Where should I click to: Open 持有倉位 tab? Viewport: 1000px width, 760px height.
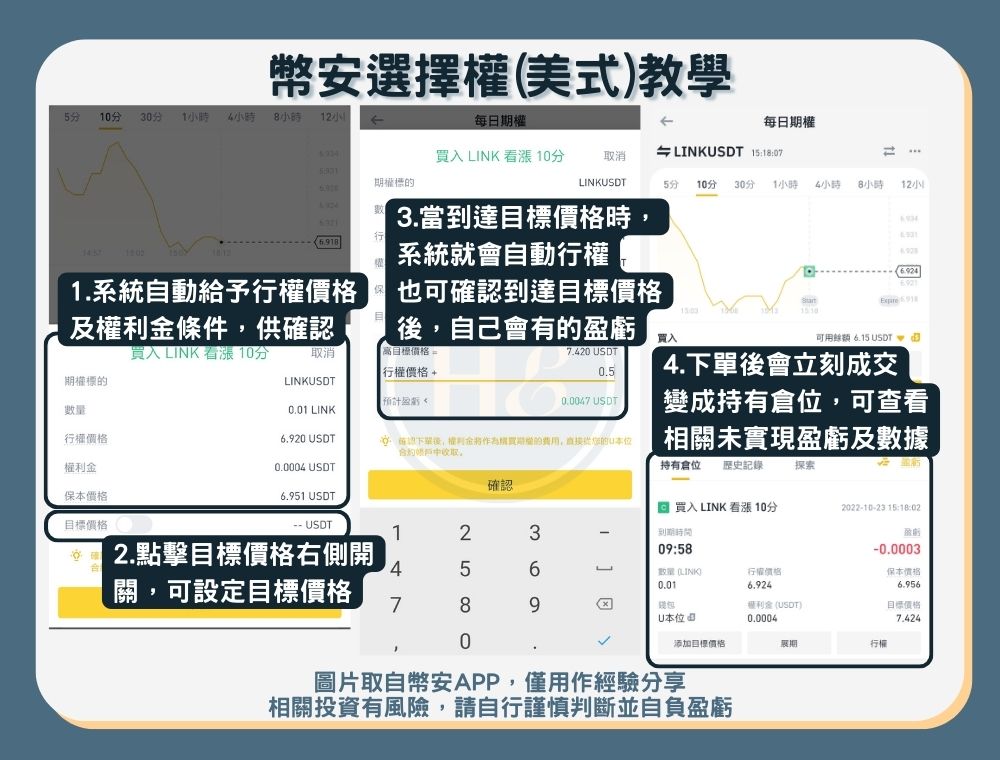point(680,465)
